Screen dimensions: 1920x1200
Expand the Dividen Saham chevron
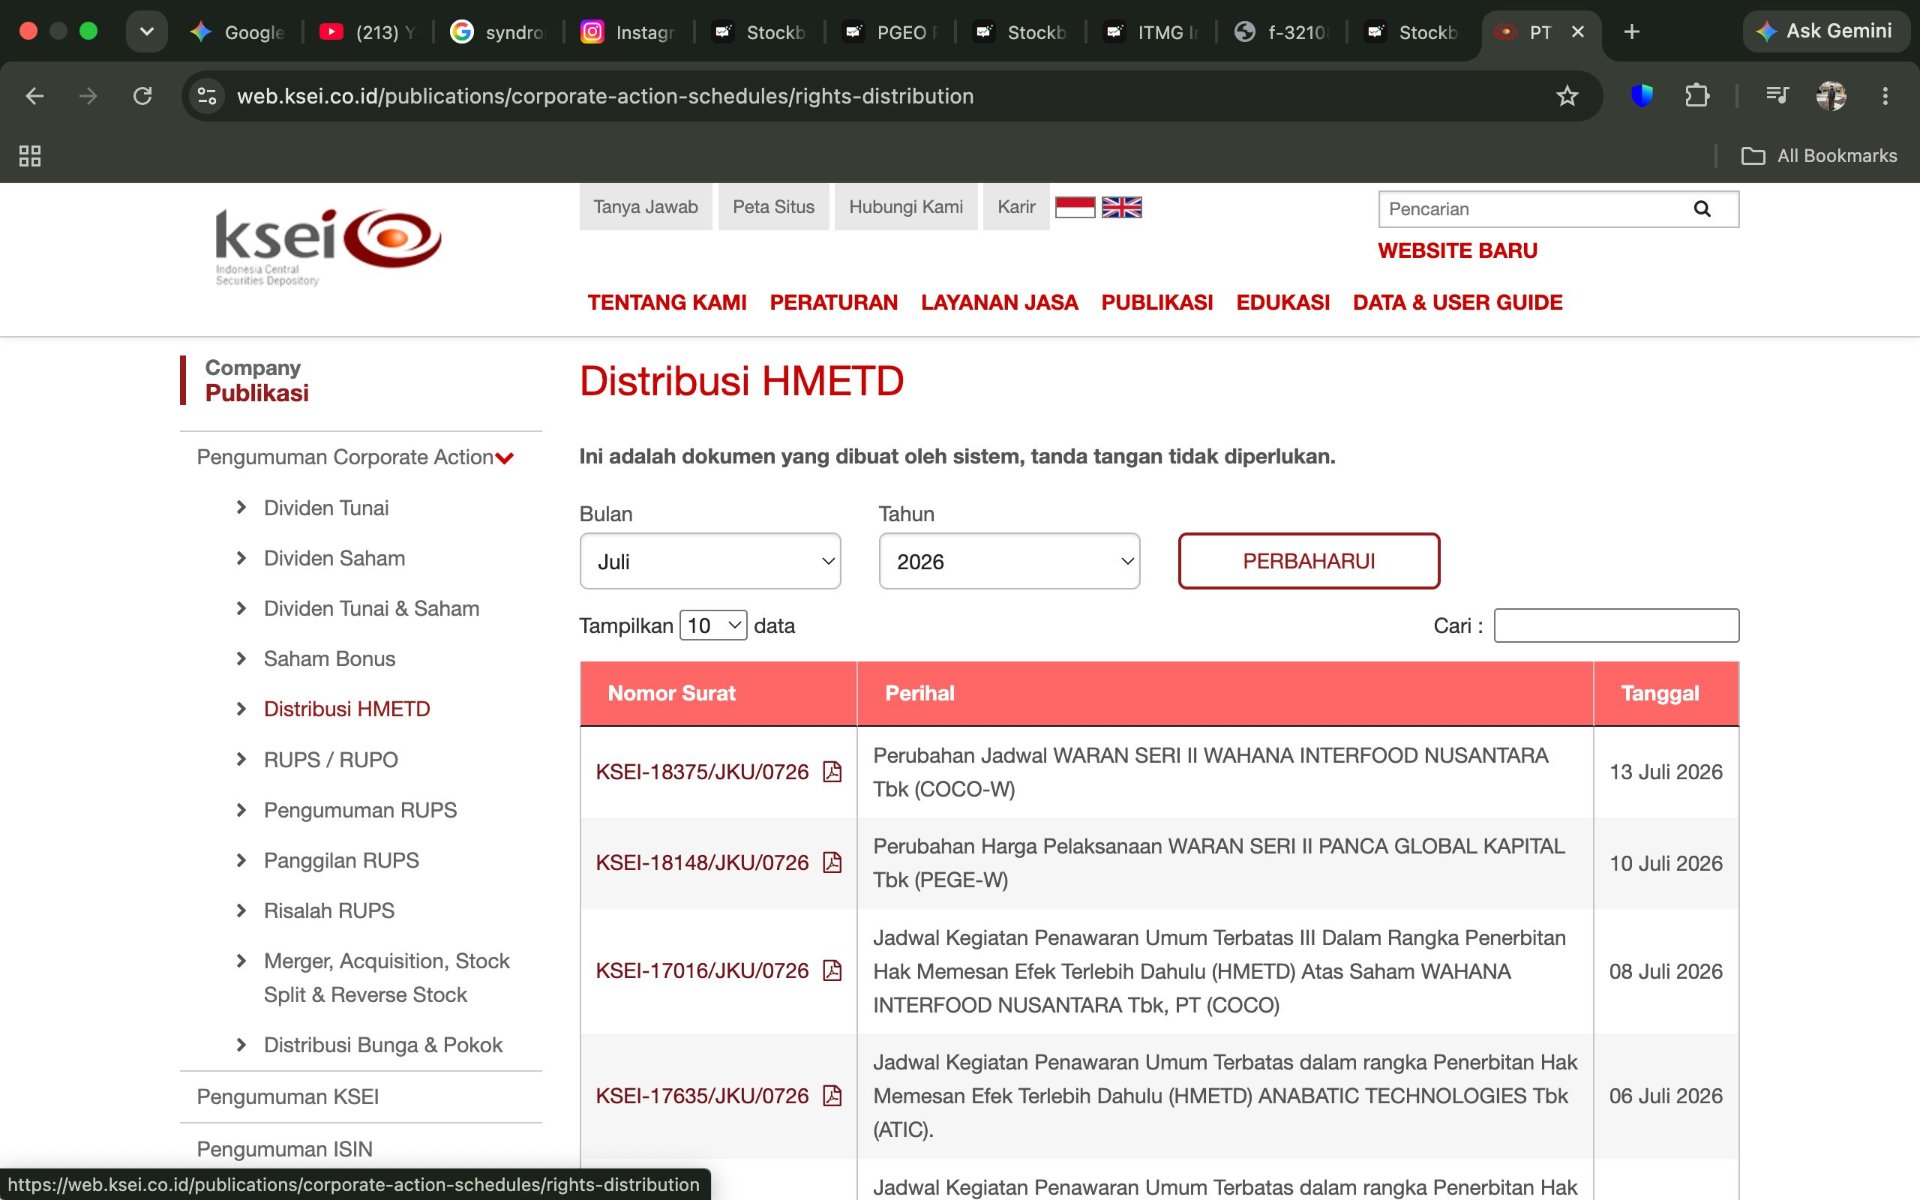point(241,558)
